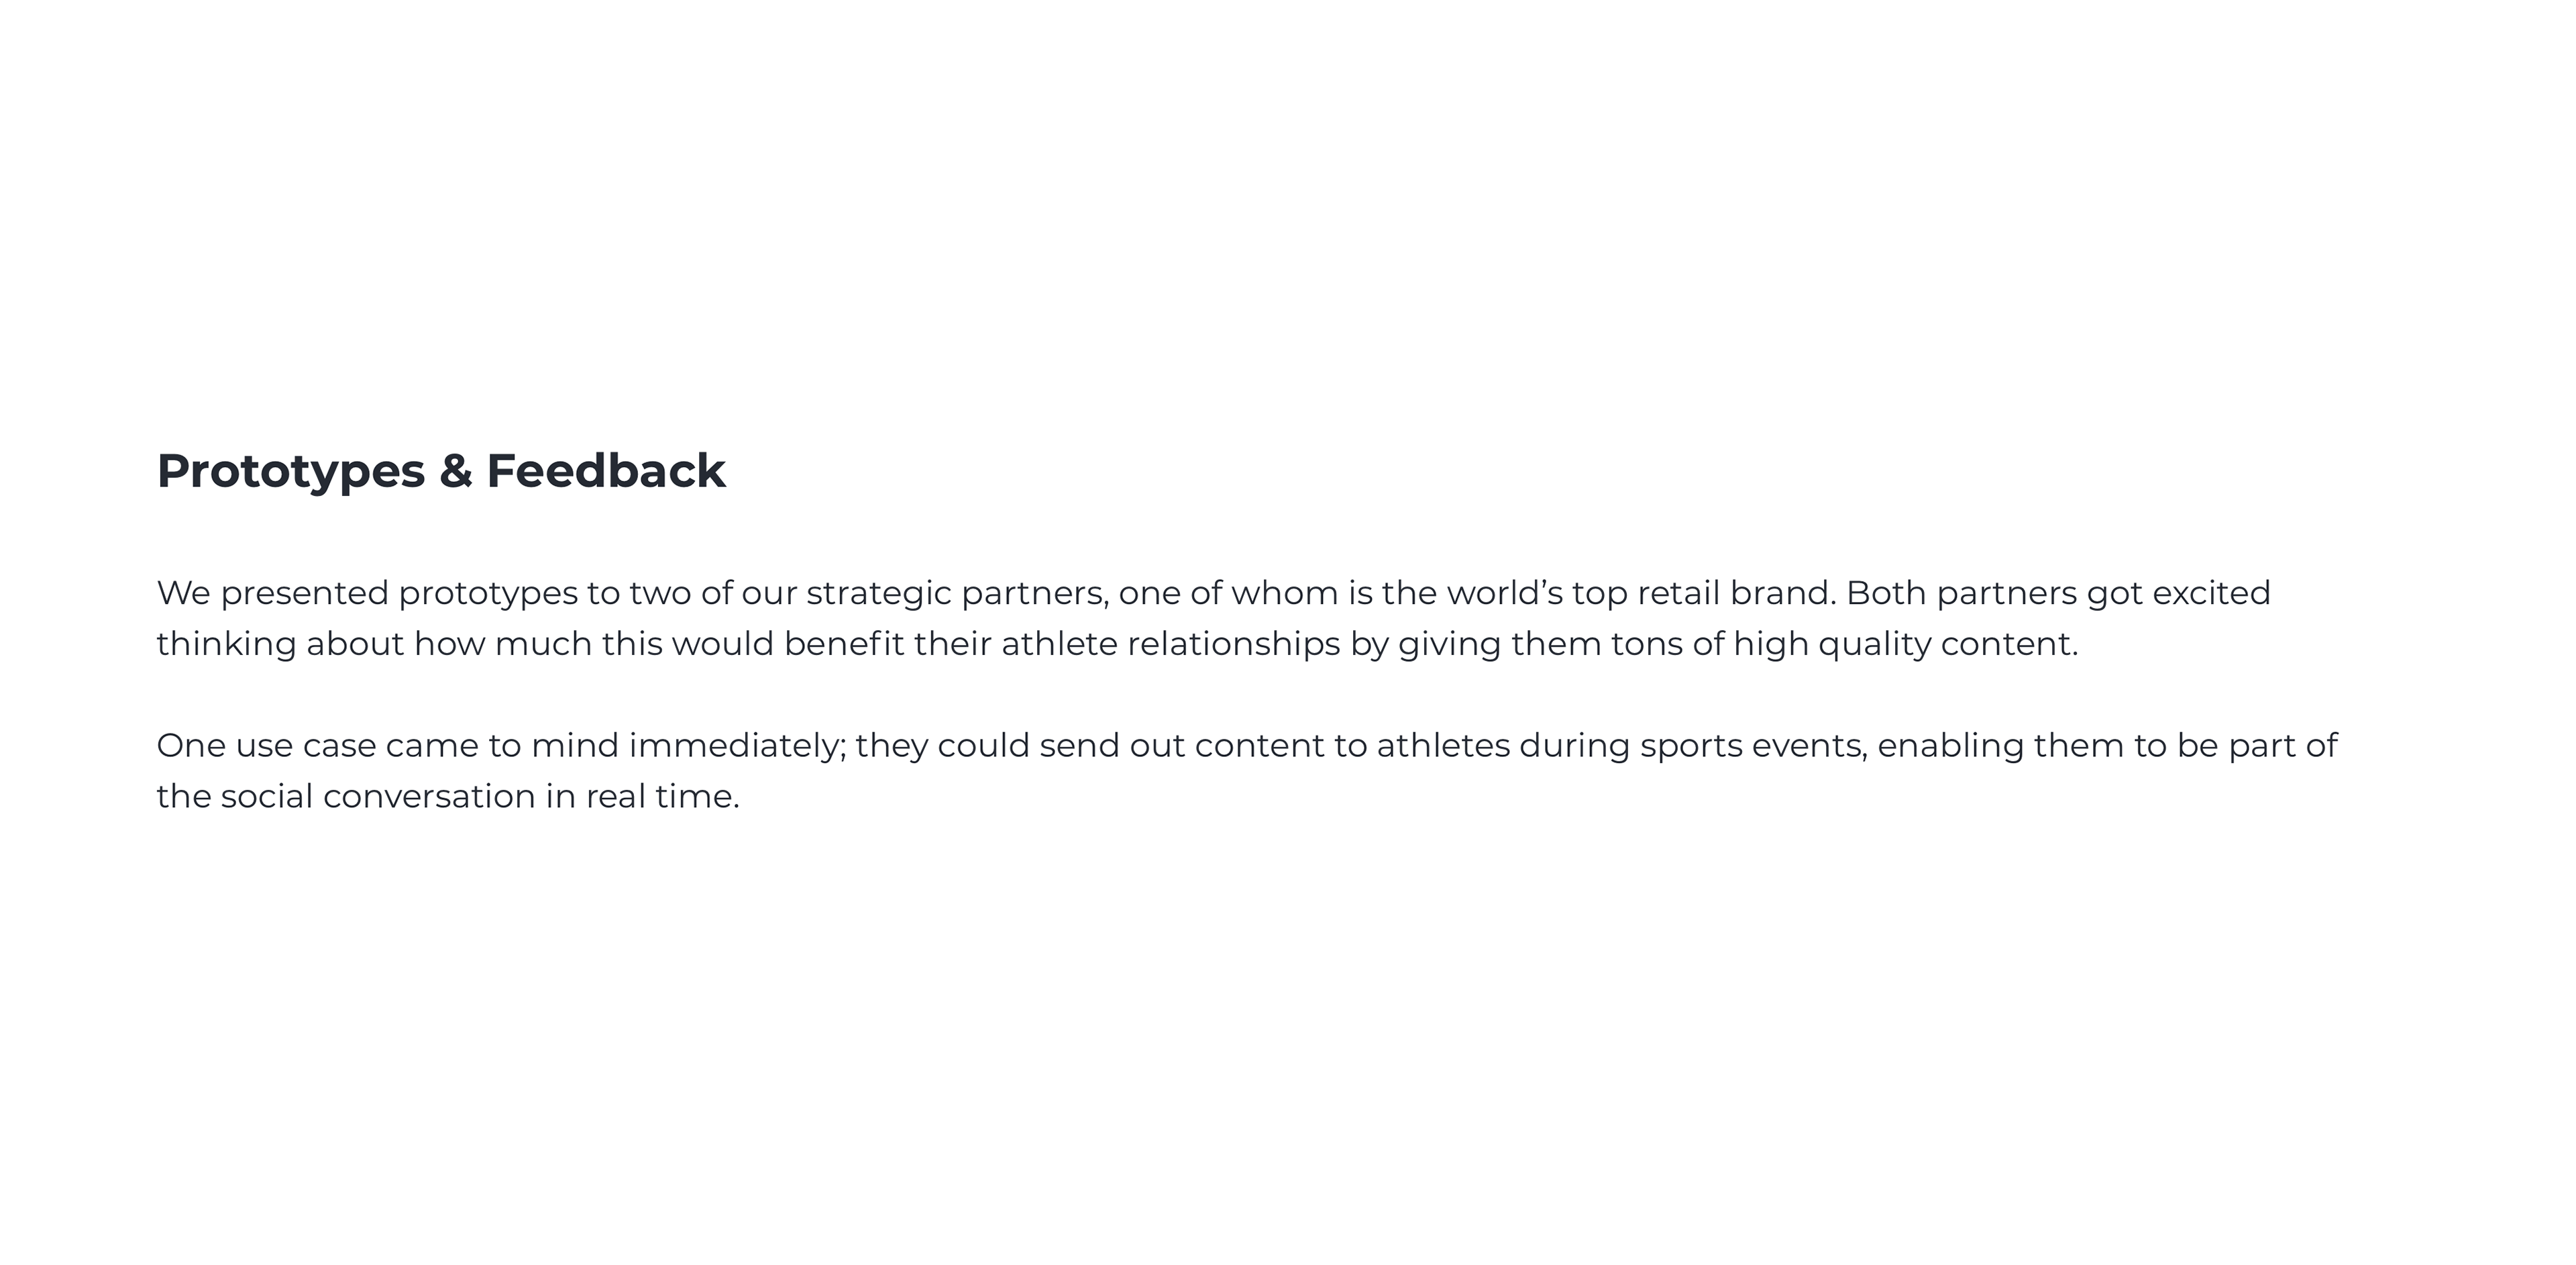2576x1265 pixels.
Task: Click the phrase "social conversation"
Action: tap(378, 797)
